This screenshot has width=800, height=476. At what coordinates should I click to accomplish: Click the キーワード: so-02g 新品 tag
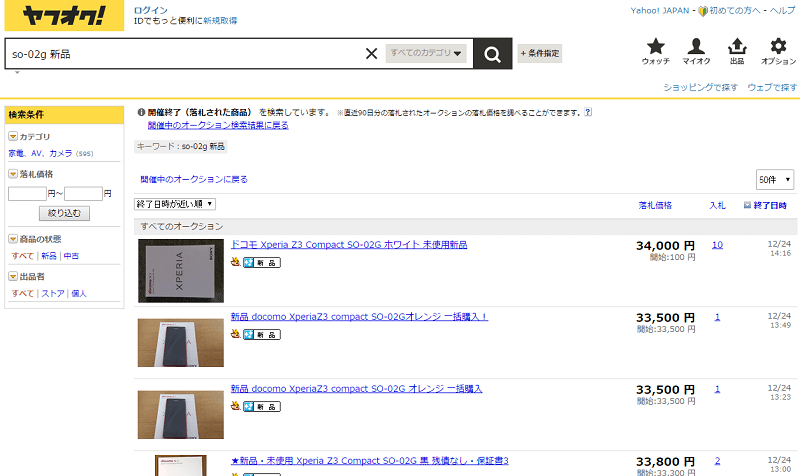(x=181, y=146)
